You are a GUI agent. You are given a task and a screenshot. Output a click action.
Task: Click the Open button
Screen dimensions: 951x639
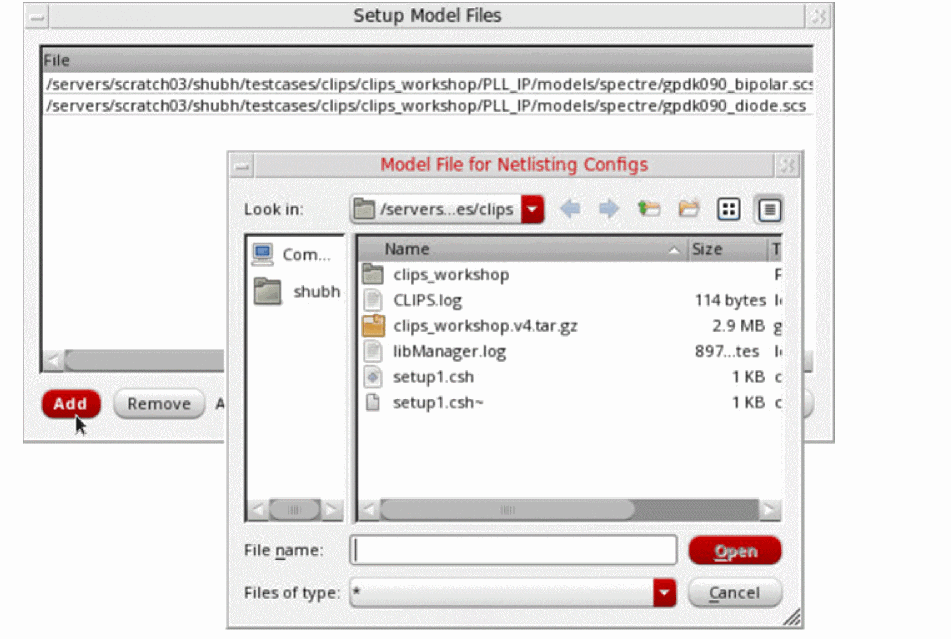[x=735, y=550]
